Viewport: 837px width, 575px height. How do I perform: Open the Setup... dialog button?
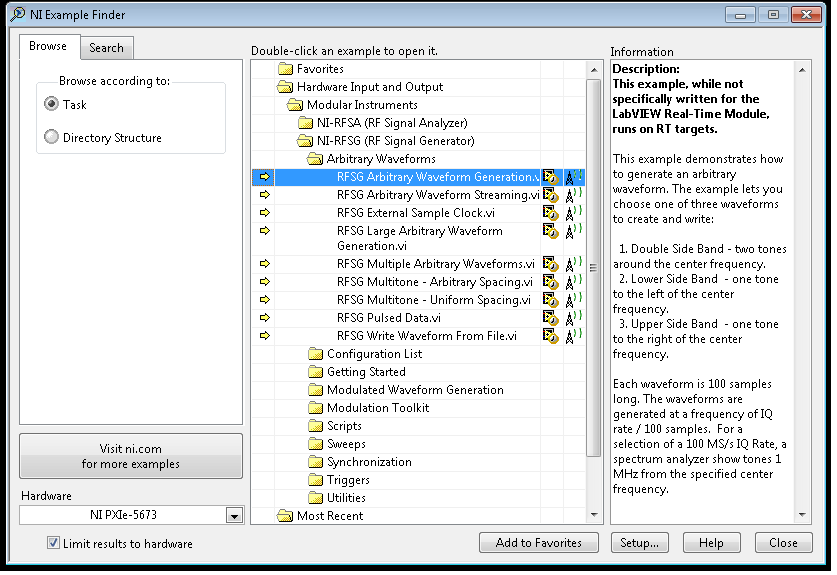coord(639,543)
